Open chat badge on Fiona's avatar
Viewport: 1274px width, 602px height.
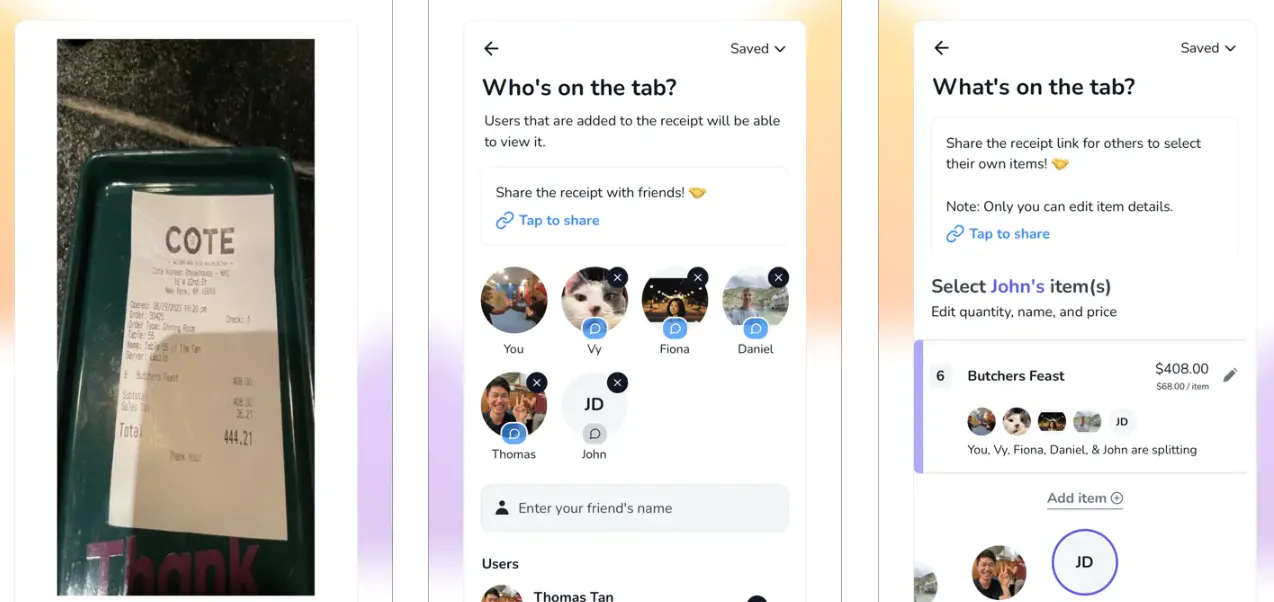tap(675, 328)
